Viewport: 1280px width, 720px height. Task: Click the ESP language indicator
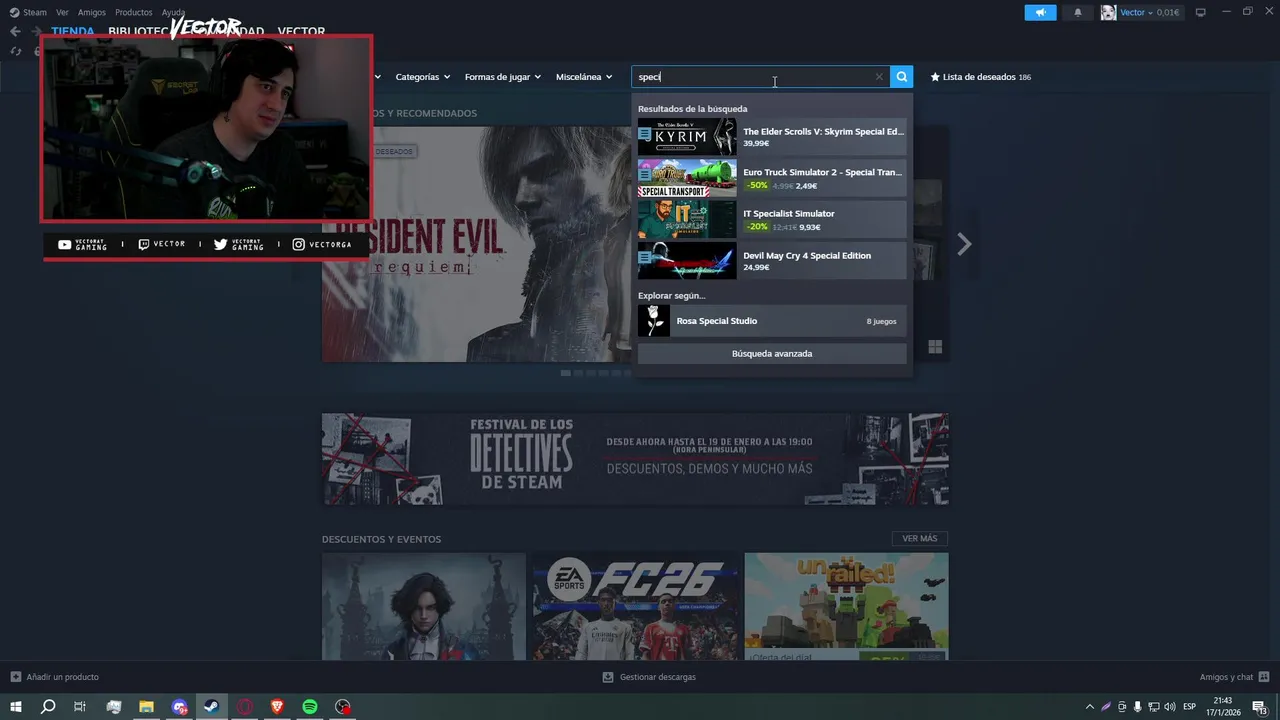1190,707
